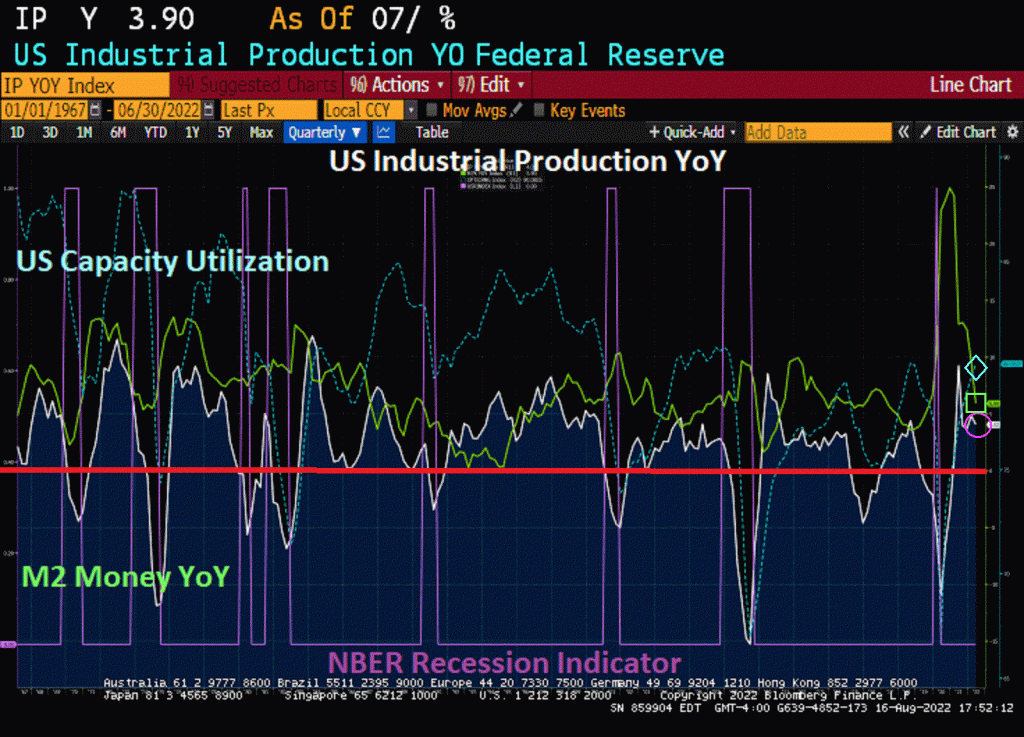
Task: Enable the Mov Avgs checkbox
Action: click(432, 110)
